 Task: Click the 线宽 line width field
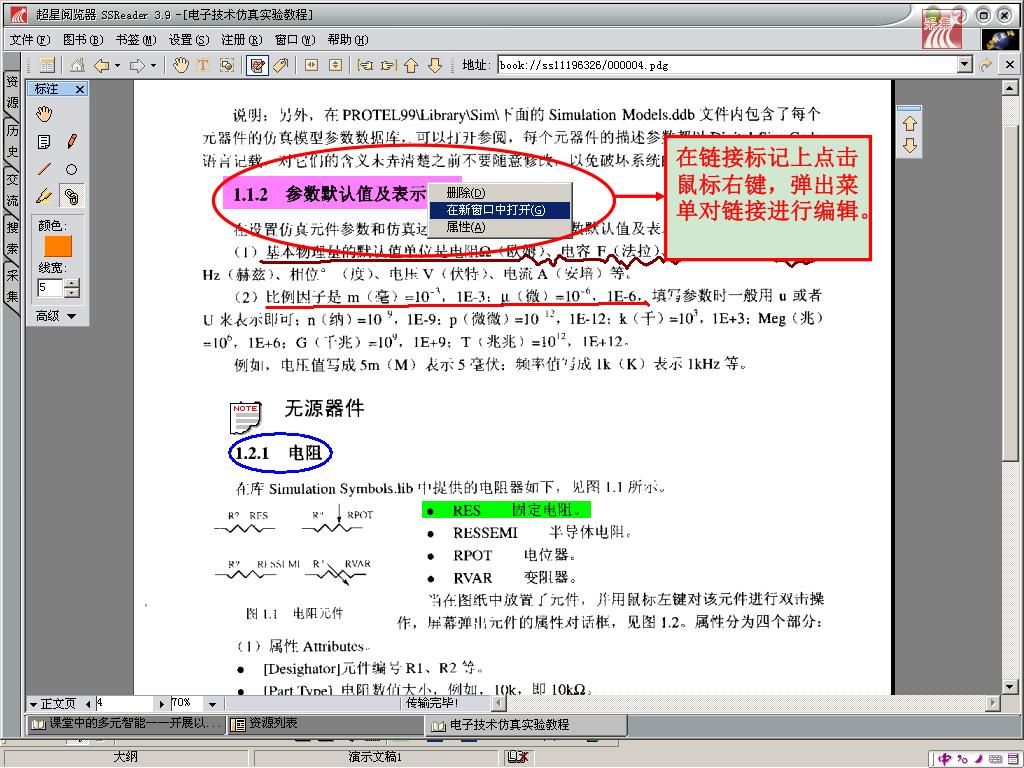pos(50,287)
